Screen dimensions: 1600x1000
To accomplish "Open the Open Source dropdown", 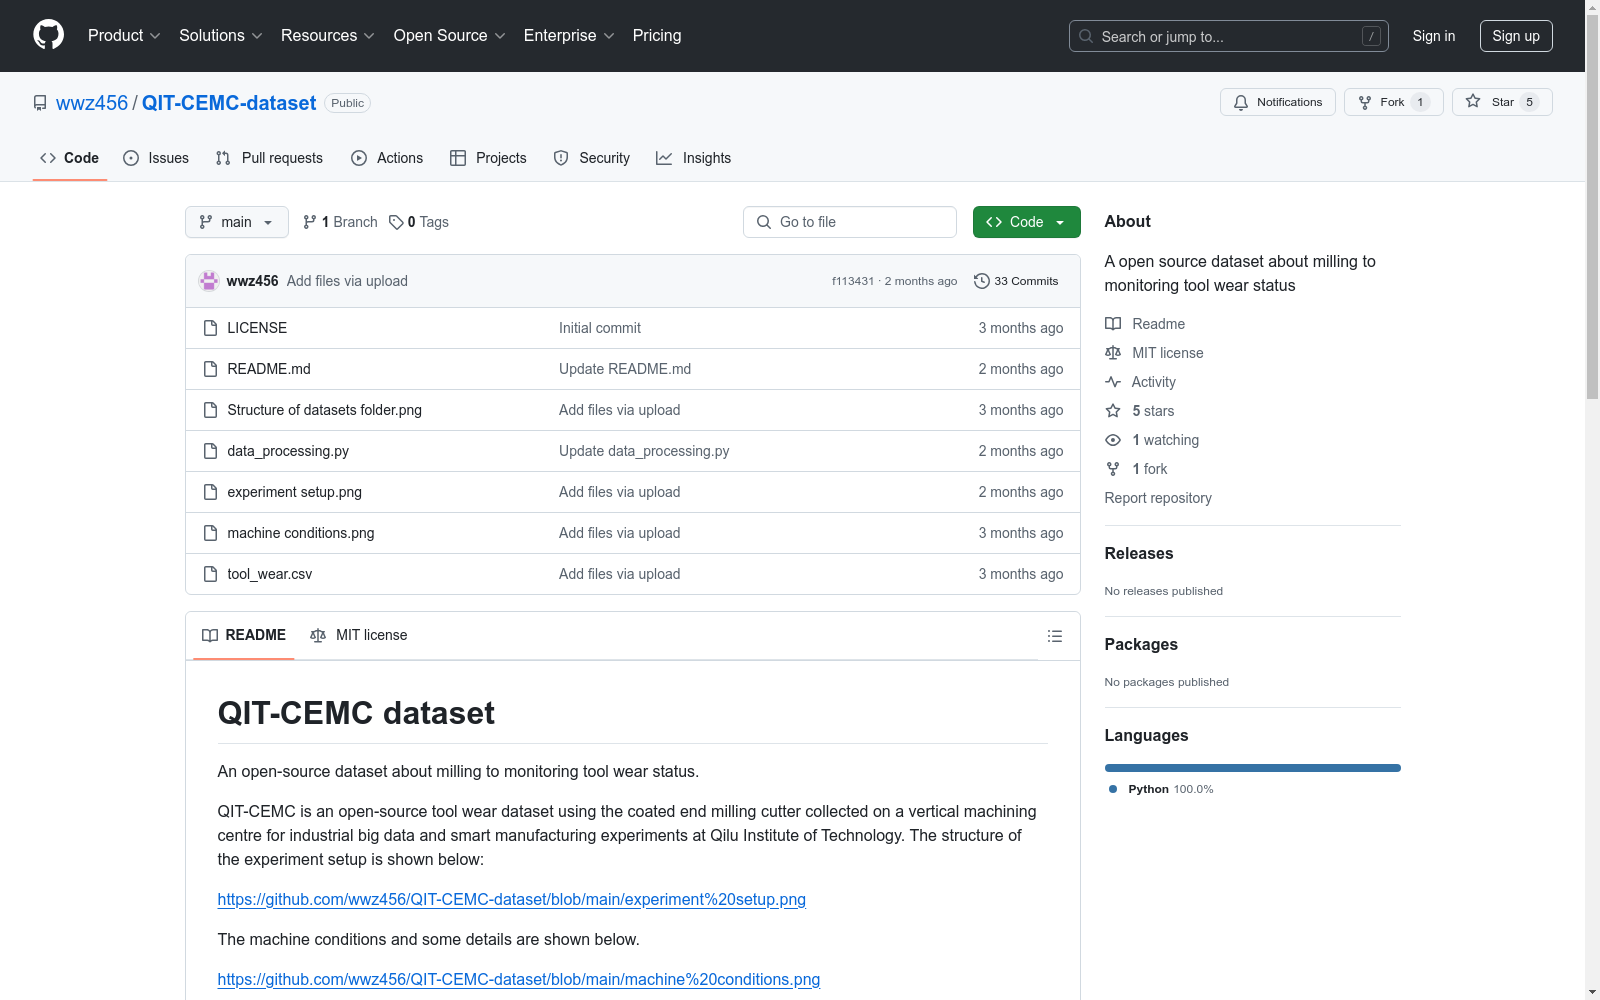I will (450, 36).
